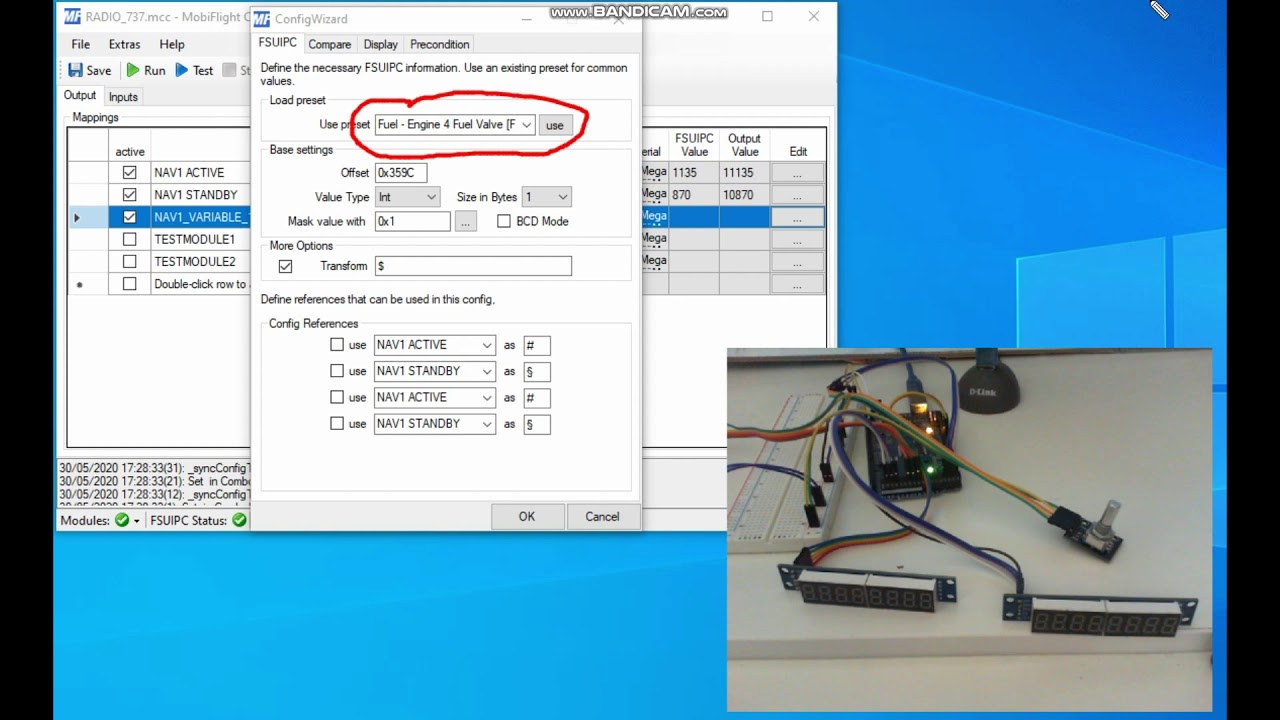This screenshot has height=720, width=1280.
Task: Click the Cancel button
Action: [x=602, y=517]
